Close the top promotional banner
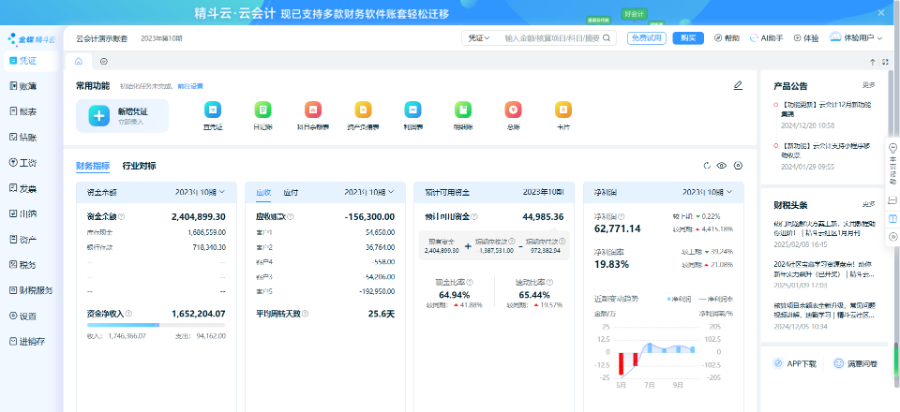Viewport: 900px width, 412px height. [881, 13]
